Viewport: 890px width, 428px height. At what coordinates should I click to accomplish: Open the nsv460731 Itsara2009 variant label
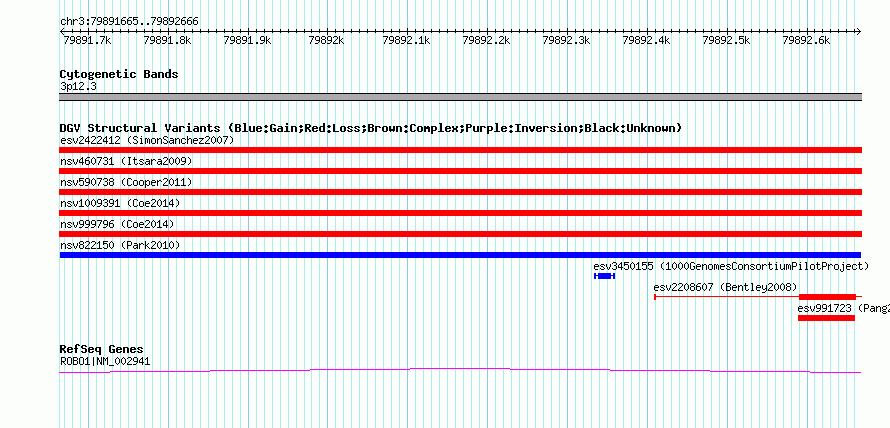[126, 161]
